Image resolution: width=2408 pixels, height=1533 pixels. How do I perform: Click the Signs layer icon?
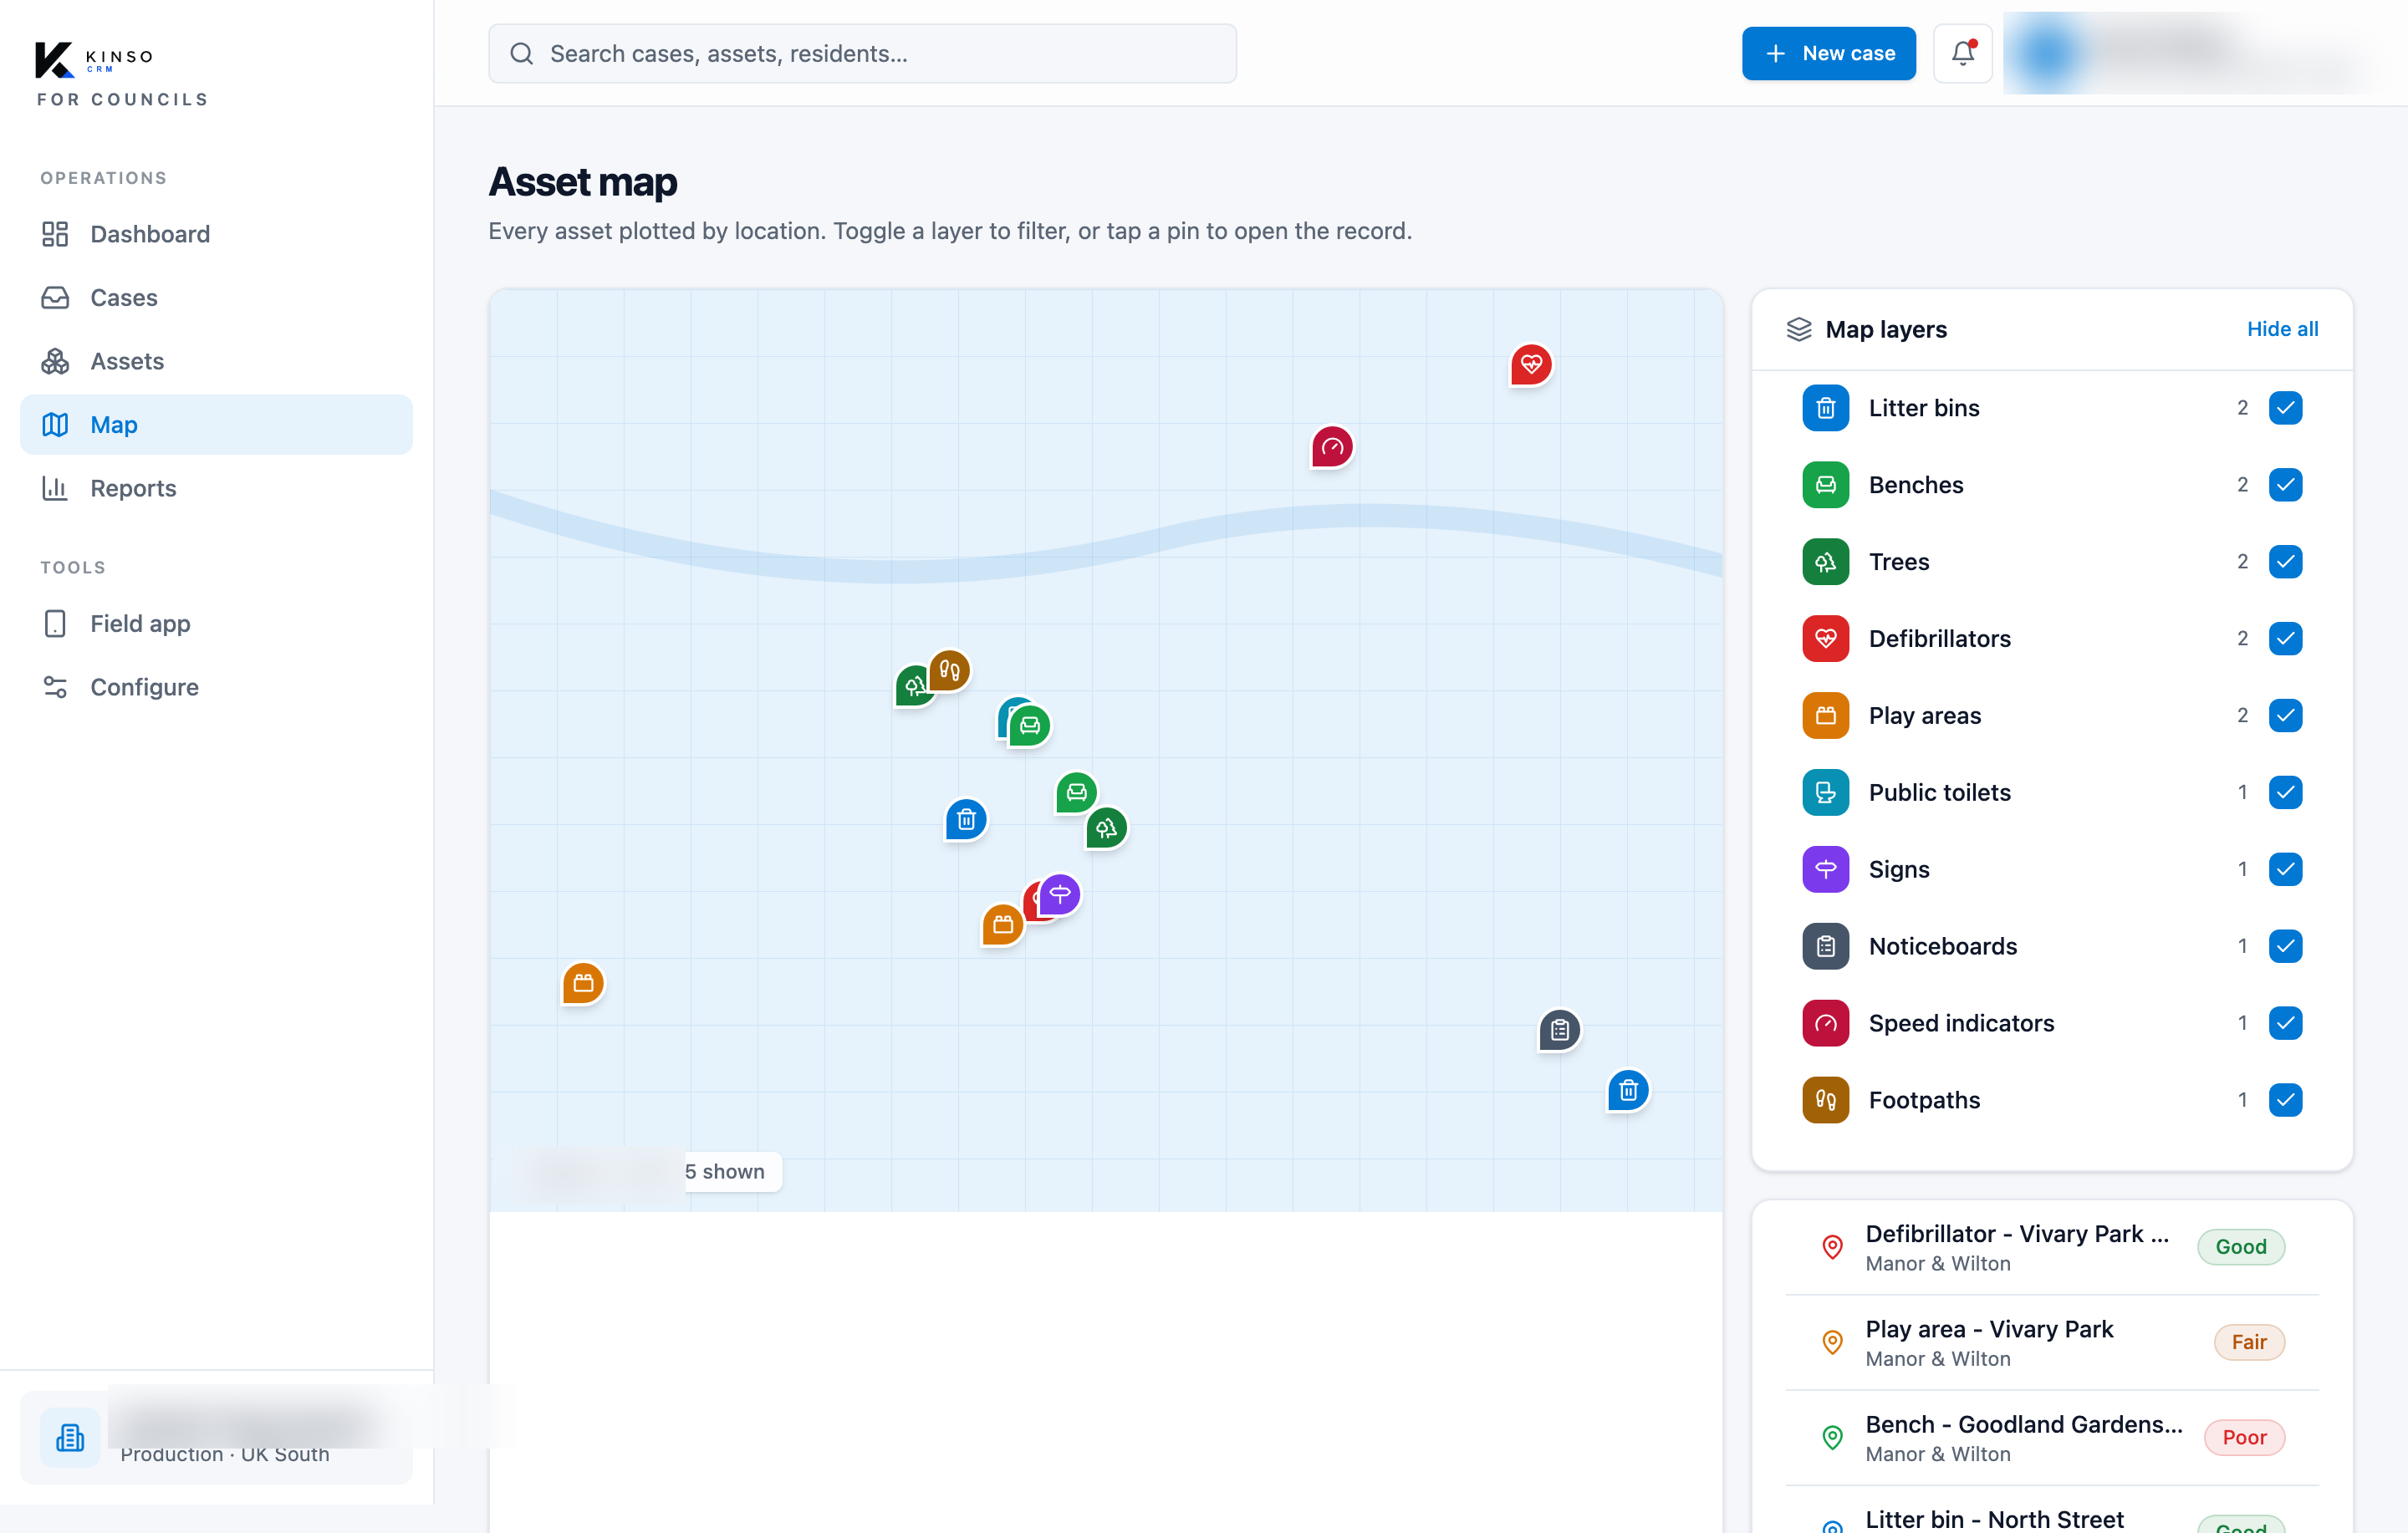pyautogui.click(x=1825, y=870)
